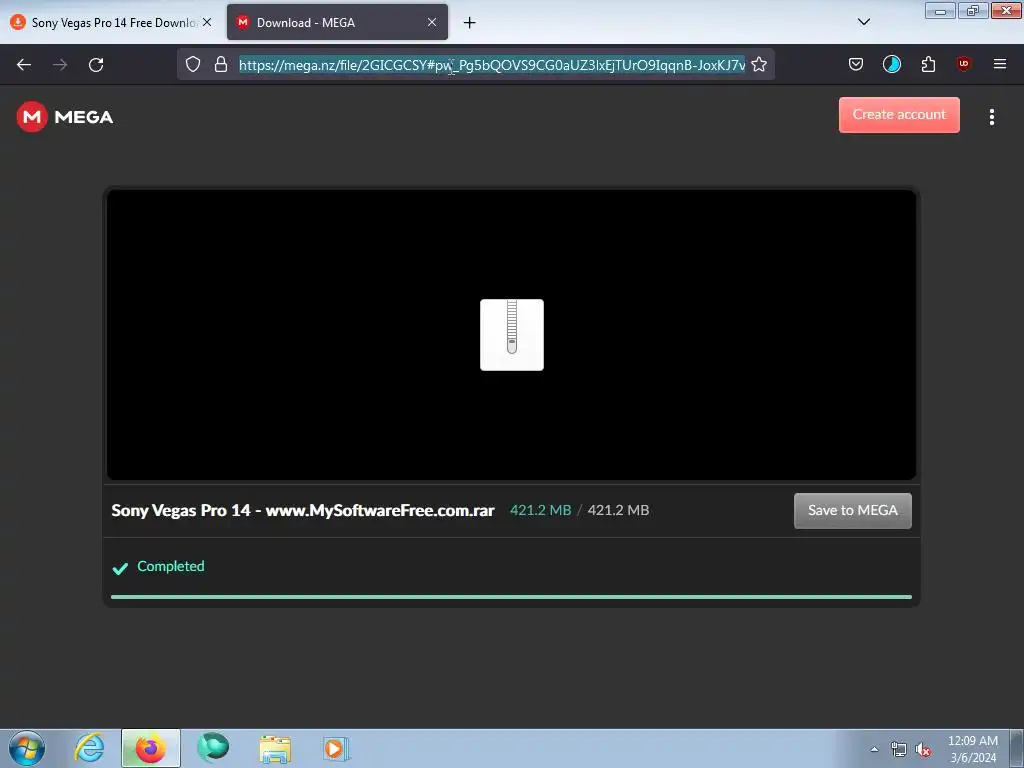Launch Internet Explorer from the taskbar
This screenshot has width=1024, height=768.
coord(89,748)
